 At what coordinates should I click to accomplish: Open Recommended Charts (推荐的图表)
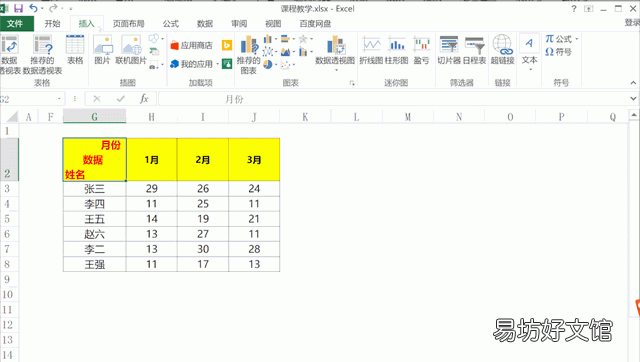(248, 55)
